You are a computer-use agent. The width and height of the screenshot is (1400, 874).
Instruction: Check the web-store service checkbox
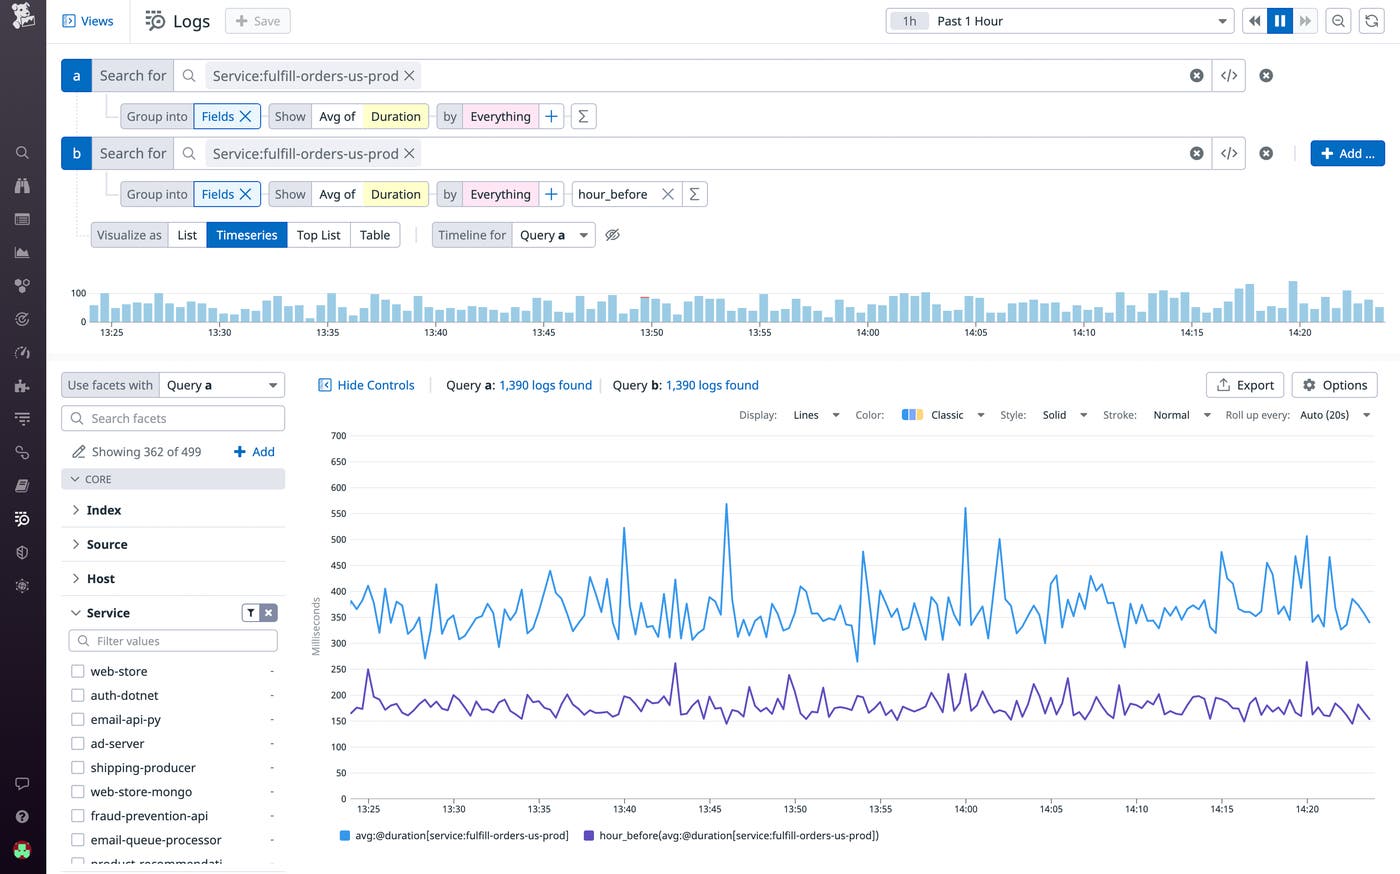pos(77,671)
